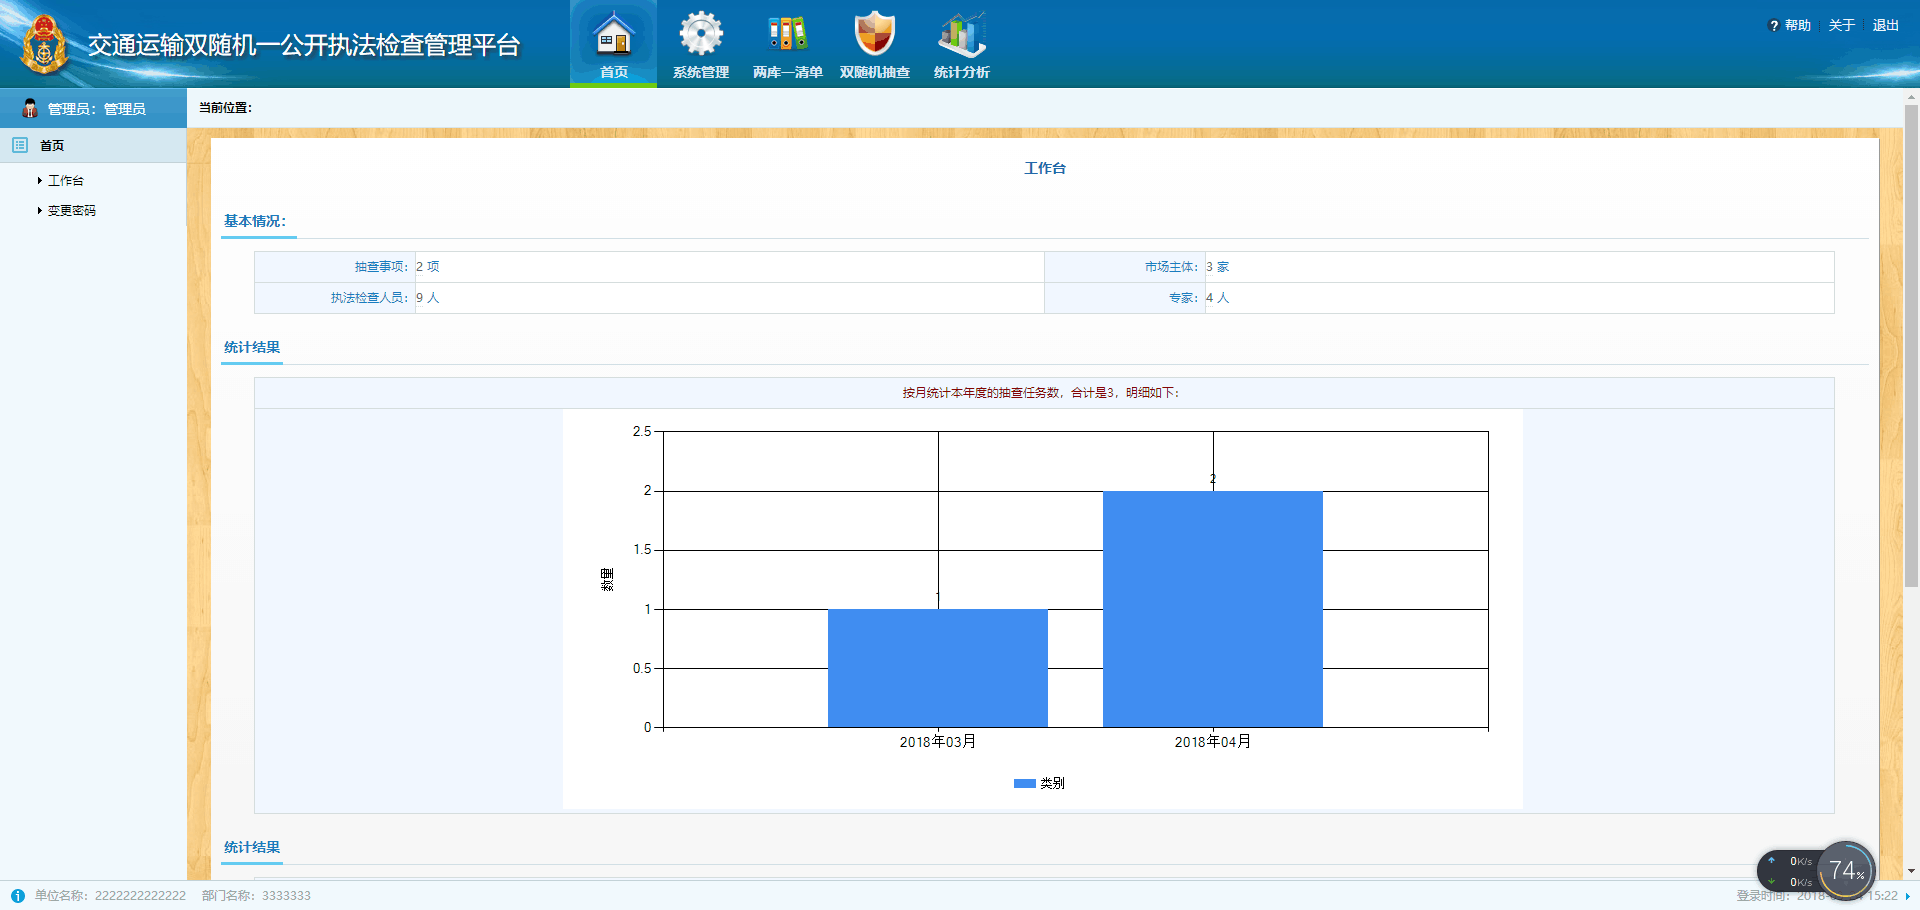Toggle the 类别 legend swatch
The height and width of the screenshot is (910, 1920).
pyautogui.click(x=1024, y=784)
